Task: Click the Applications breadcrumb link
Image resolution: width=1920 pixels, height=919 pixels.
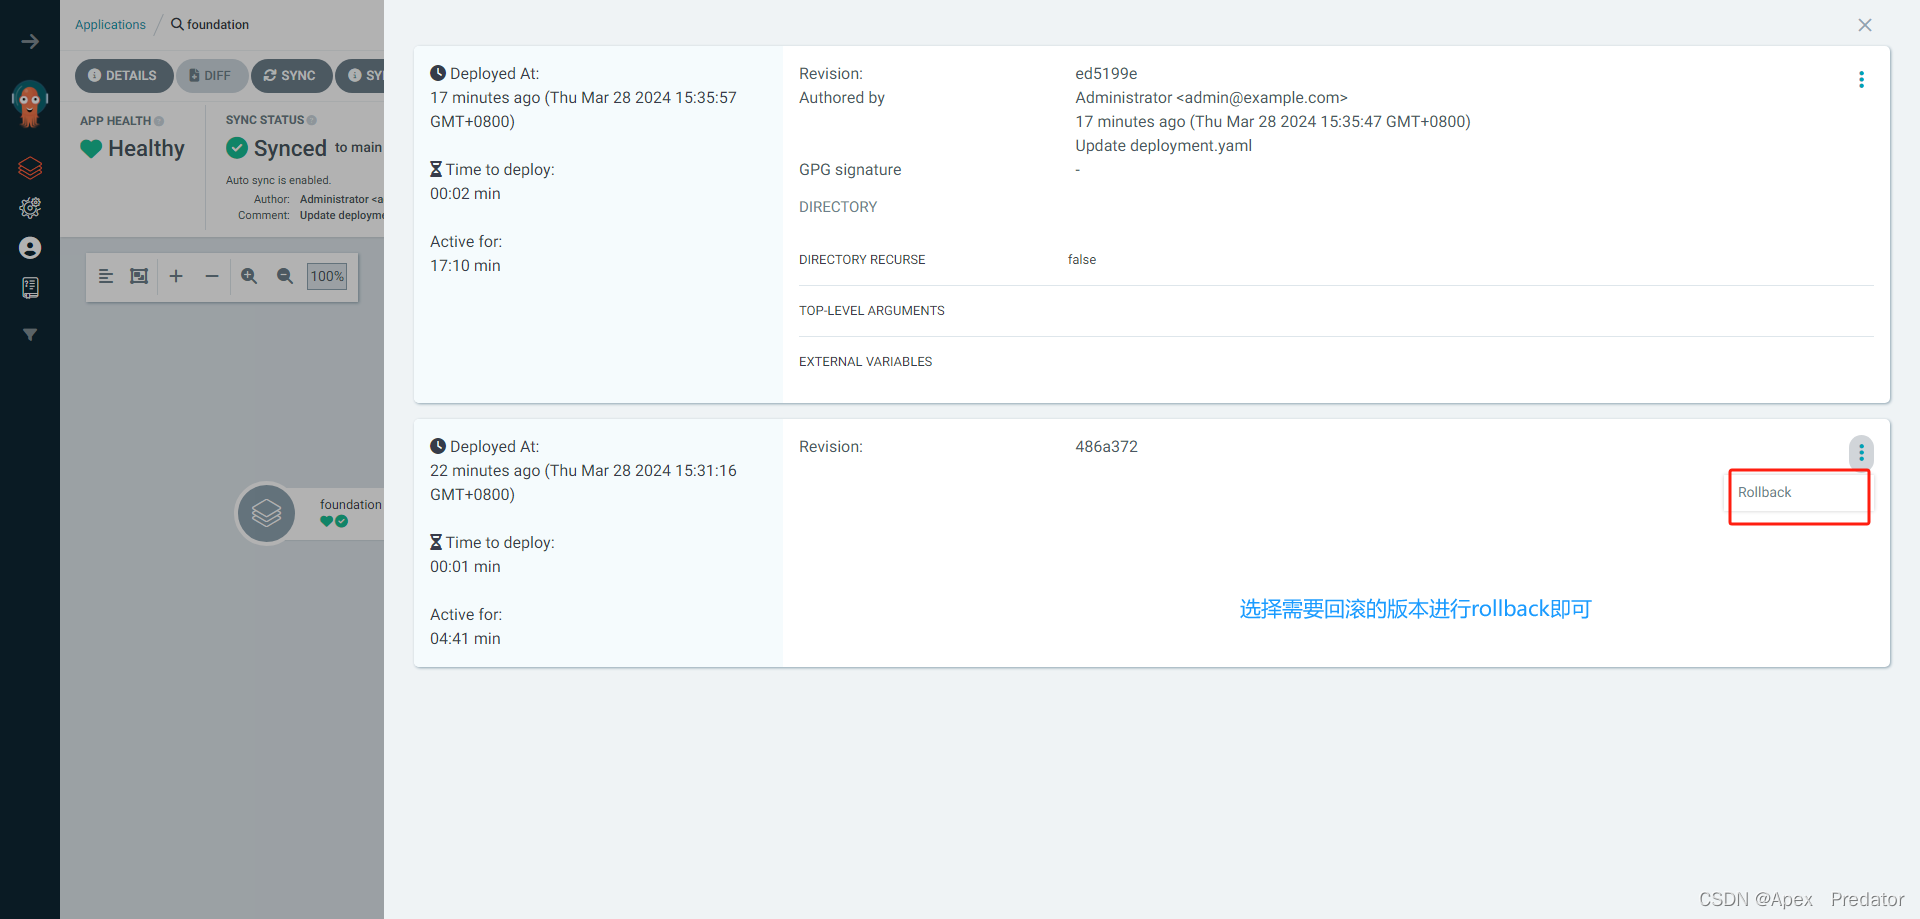Action: 110,24
